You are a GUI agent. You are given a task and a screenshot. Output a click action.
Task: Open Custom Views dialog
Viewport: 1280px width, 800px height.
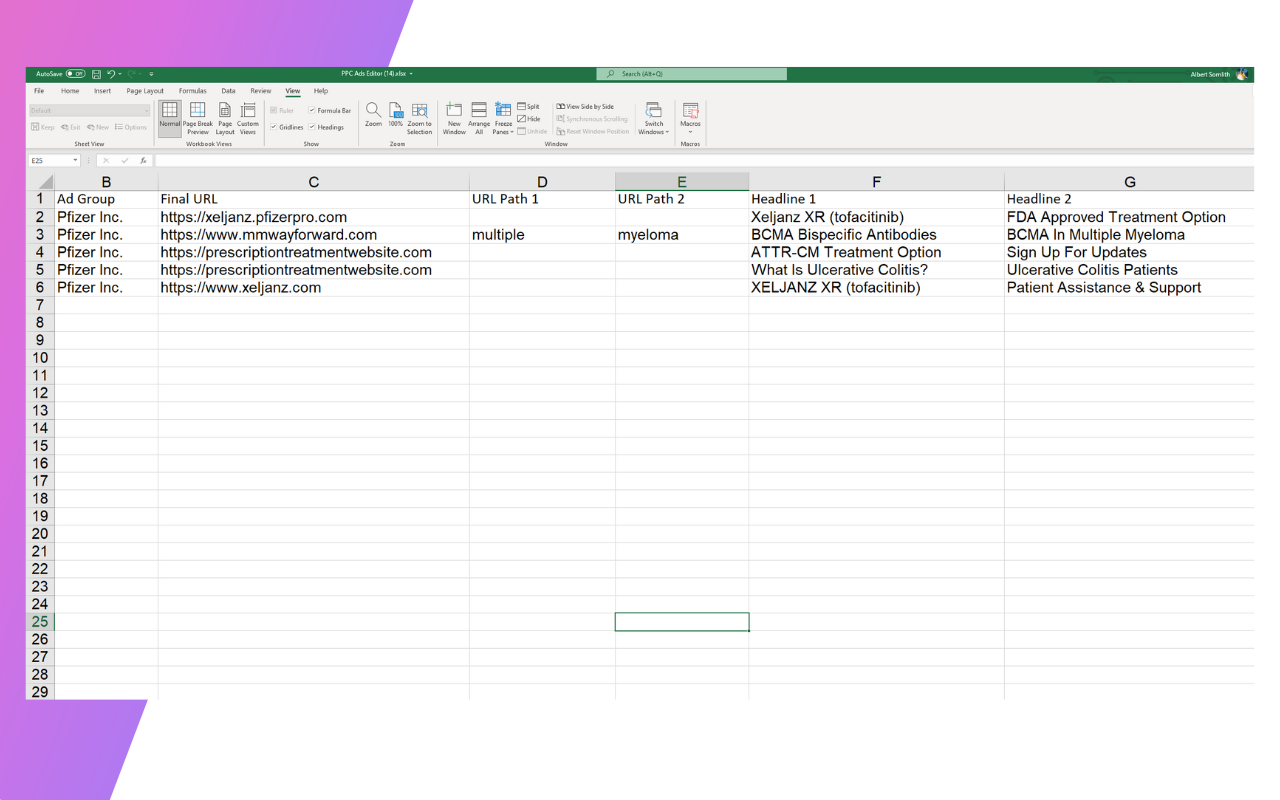tap(248, 117)
